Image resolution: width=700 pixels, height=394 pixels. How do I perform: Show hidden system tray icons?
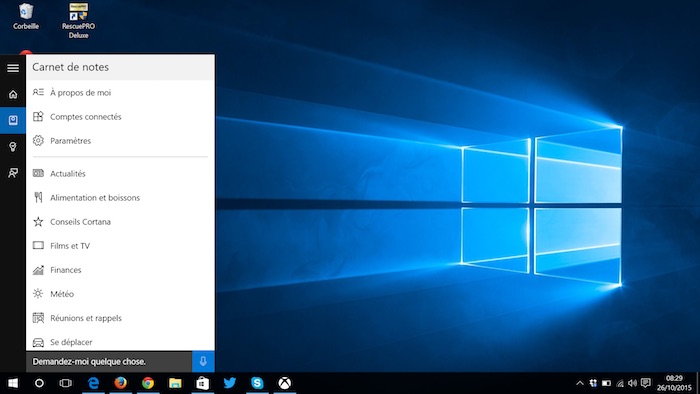click(580, 383)
